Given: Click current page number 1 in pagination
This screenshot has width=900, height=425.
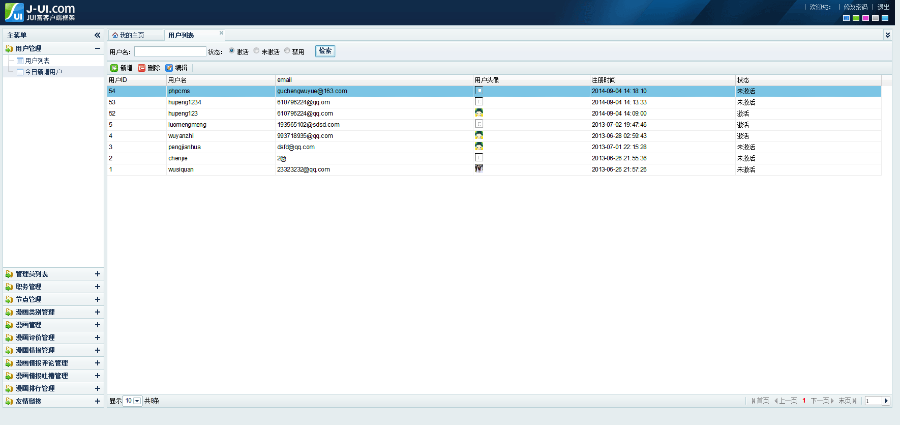Looking at the screenshot, I should pyautogui.click(x=804, y=400).
